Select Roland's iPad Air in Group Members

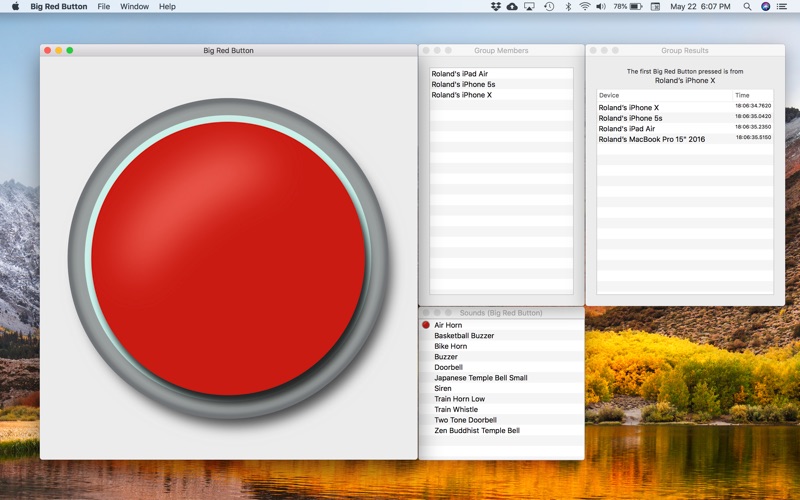point(501,73)
